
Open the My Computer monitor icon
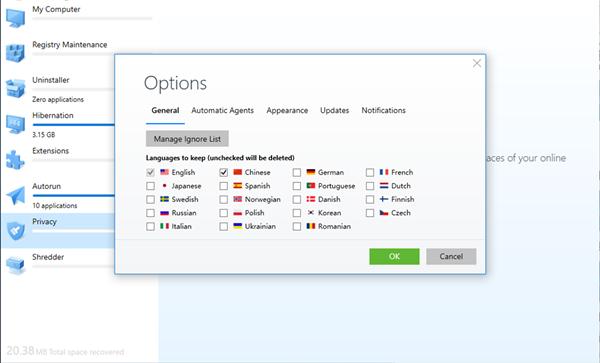pyautogui.click(x=15, y=18)
